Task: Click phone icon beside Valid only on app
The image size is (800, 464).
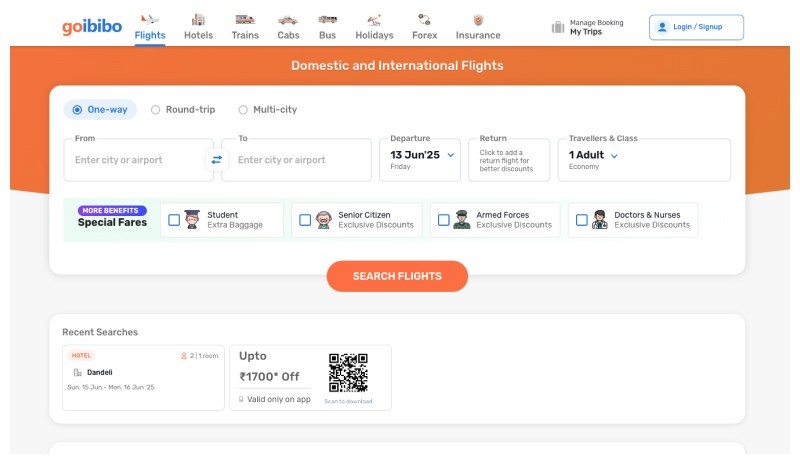Action: pos(241,399)
